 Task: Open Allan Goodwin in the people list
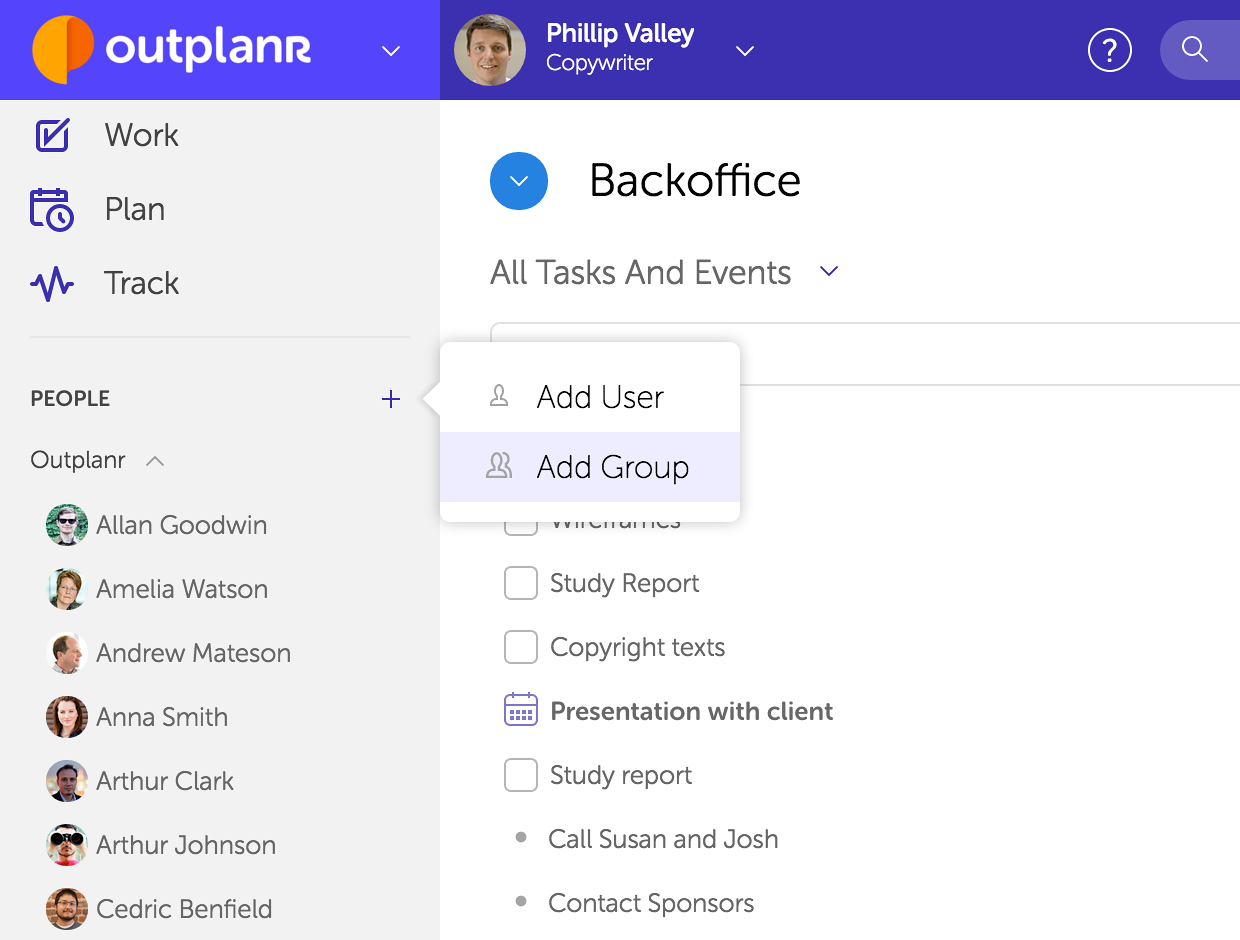tap(181, 525)
